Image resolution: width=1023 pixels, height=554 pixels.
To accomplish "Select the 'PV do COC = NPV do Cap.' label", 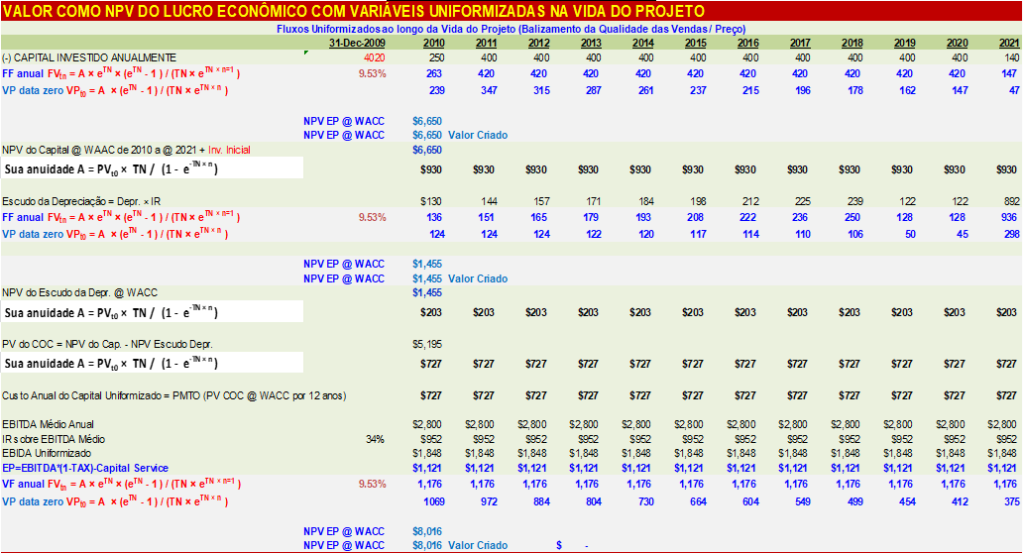I will (x=108, y=345).
